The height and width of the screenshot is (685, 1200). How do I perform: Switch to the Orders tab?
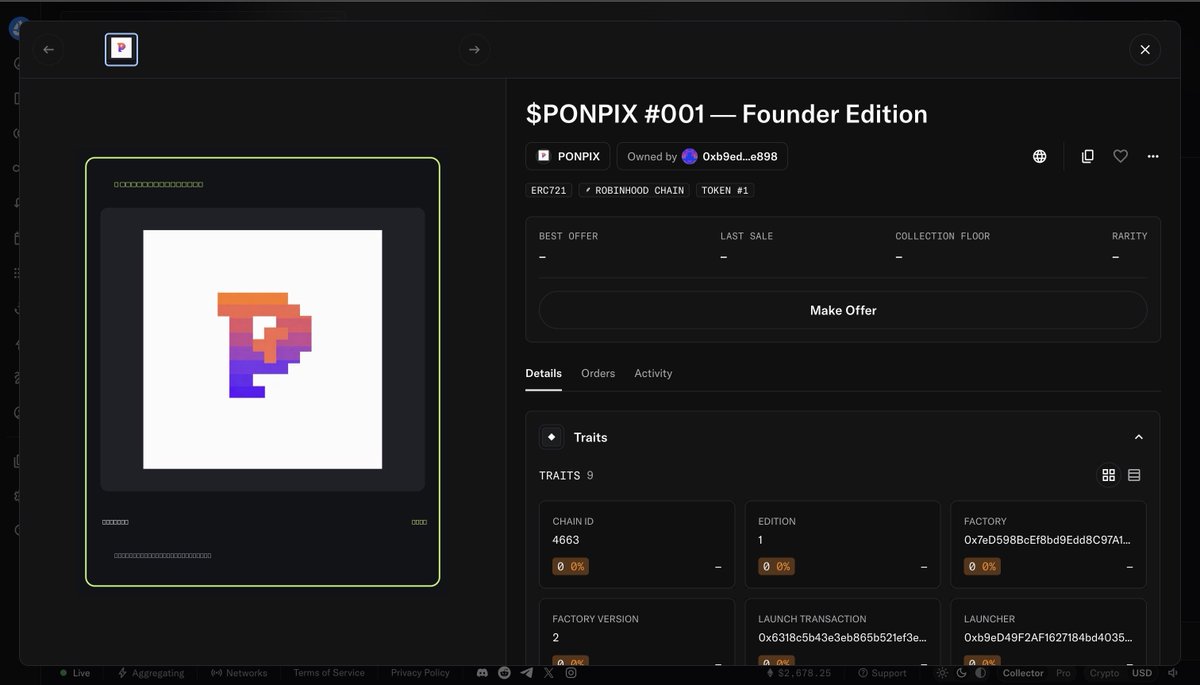tap(598, 373)
